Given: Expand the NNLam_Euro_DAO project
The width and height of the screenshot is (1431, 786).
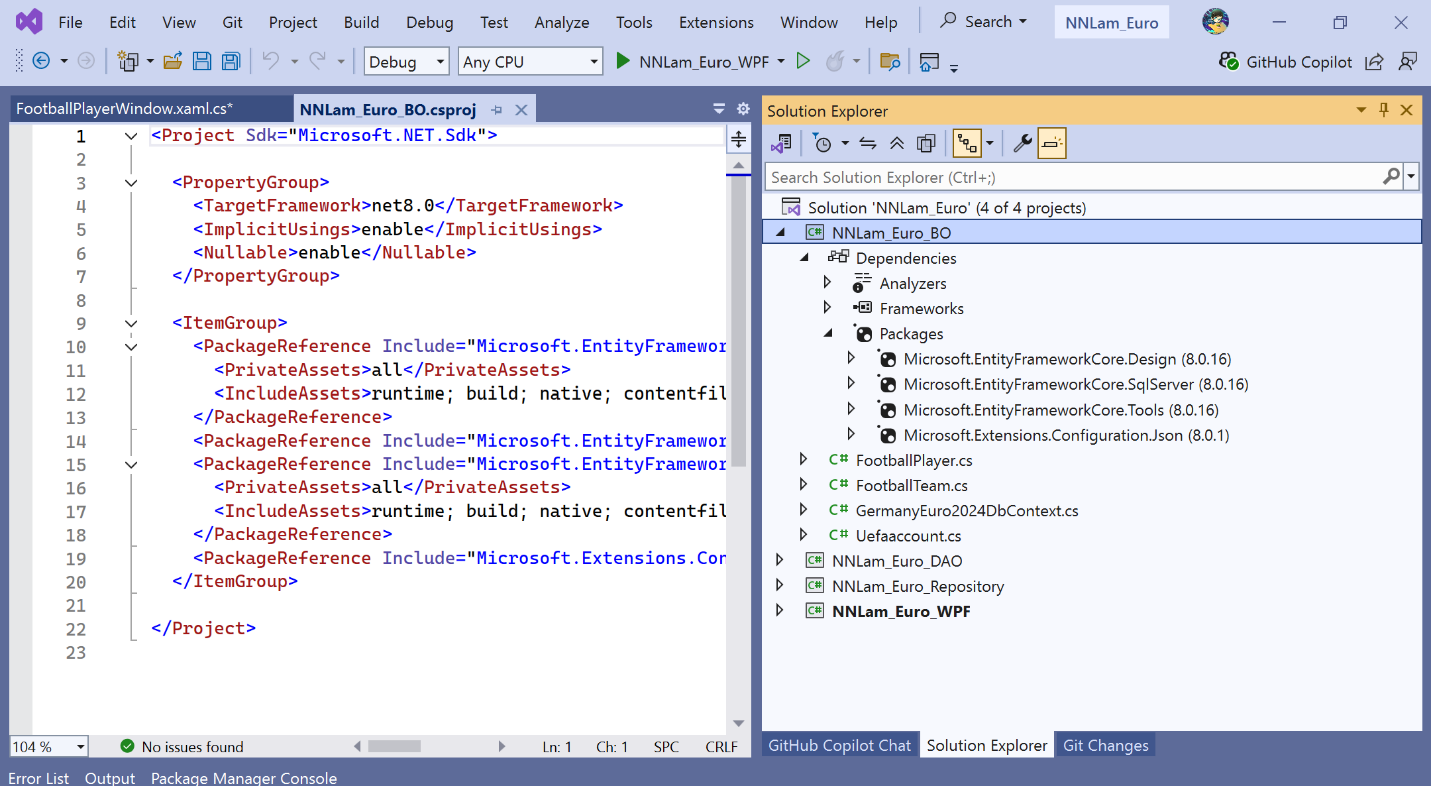Looking at the screenshot, I should [x=781, y=561].
